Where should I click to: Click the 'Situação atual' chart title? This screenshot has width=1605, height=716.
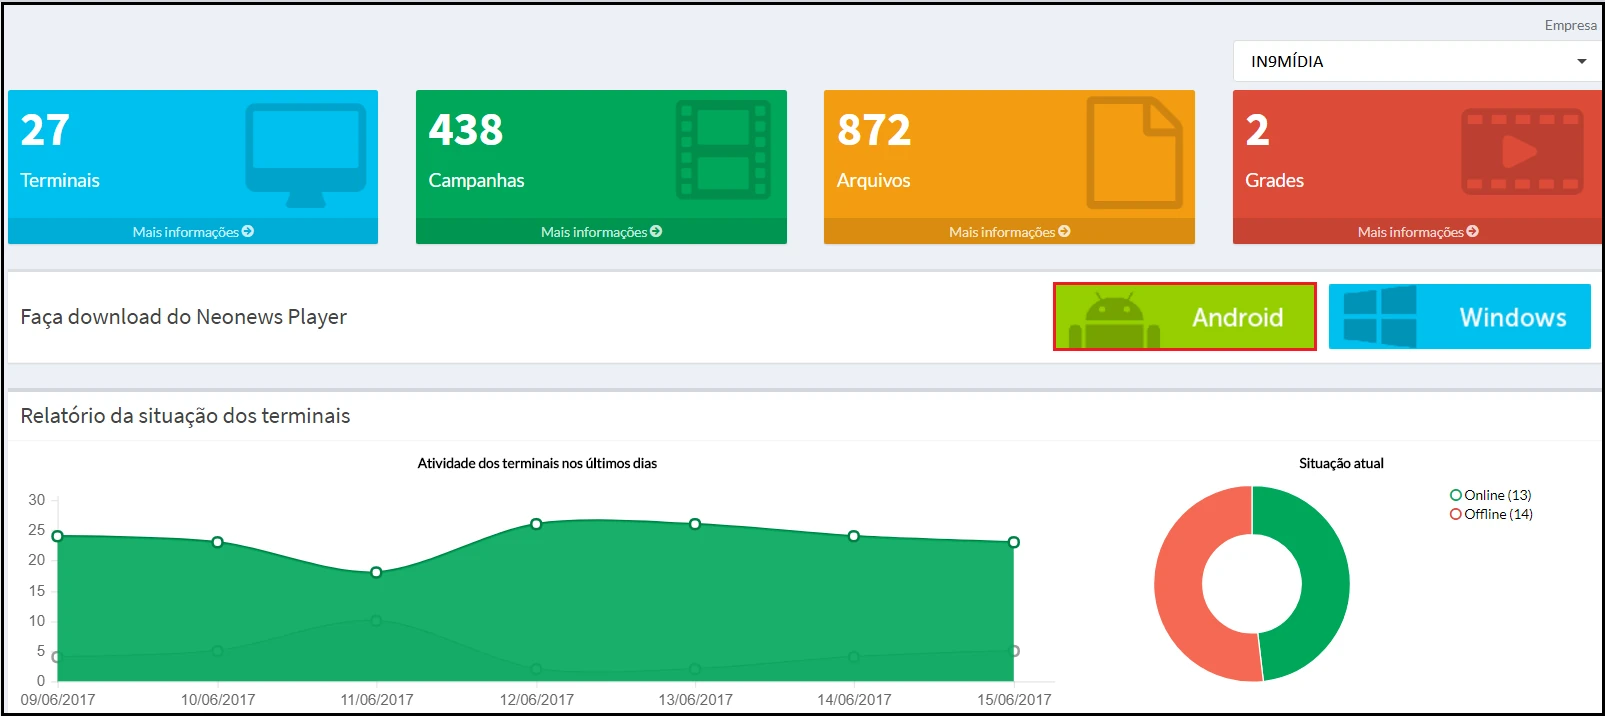coord(1341,463)
